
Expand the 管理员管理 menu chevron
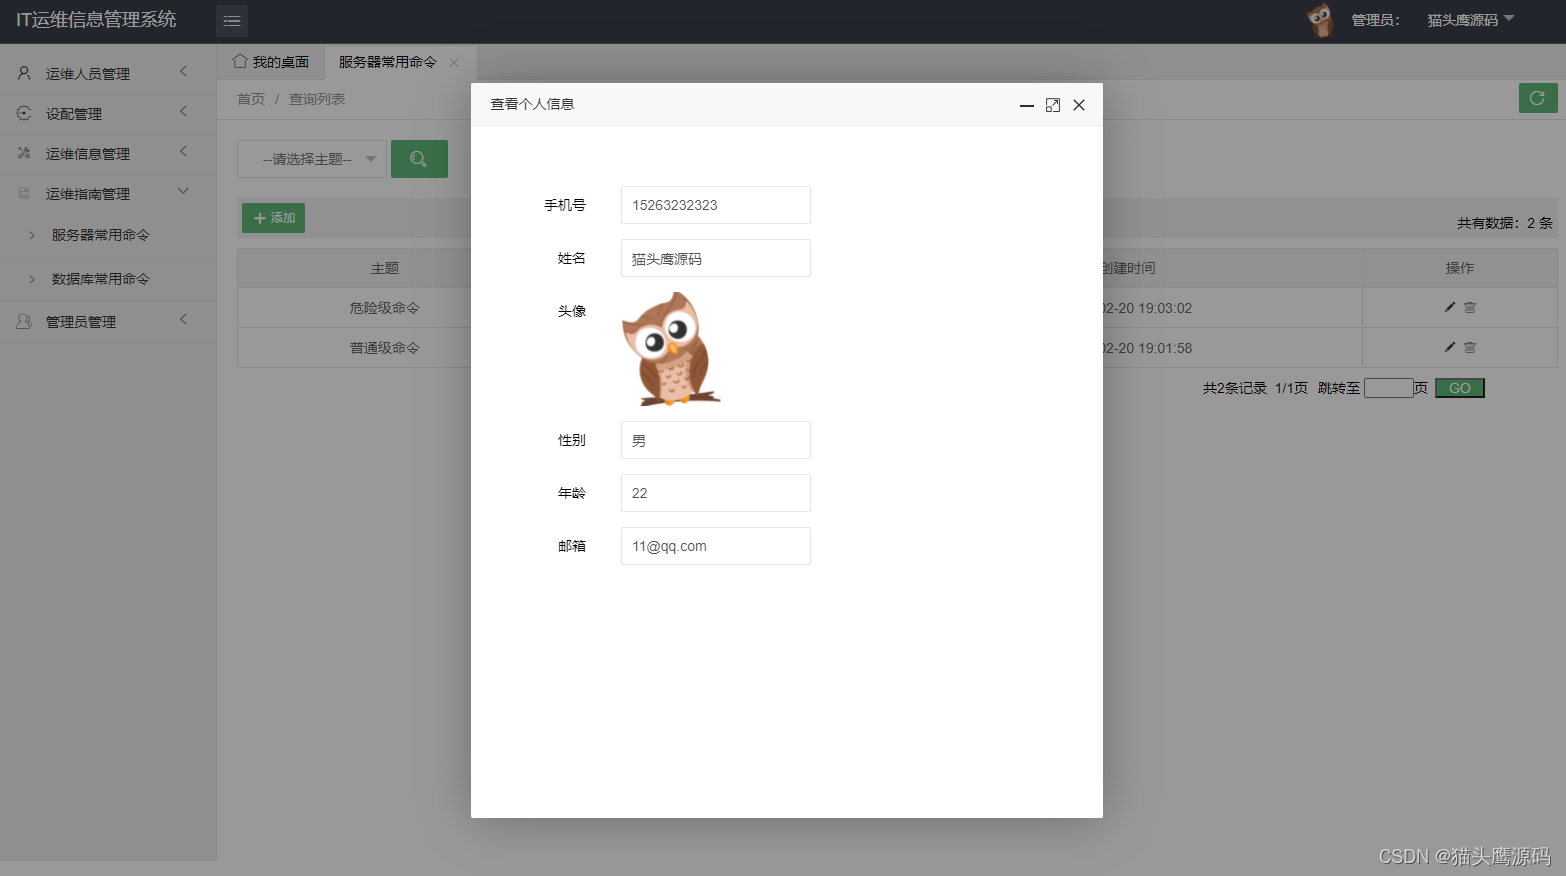[183, 319]
